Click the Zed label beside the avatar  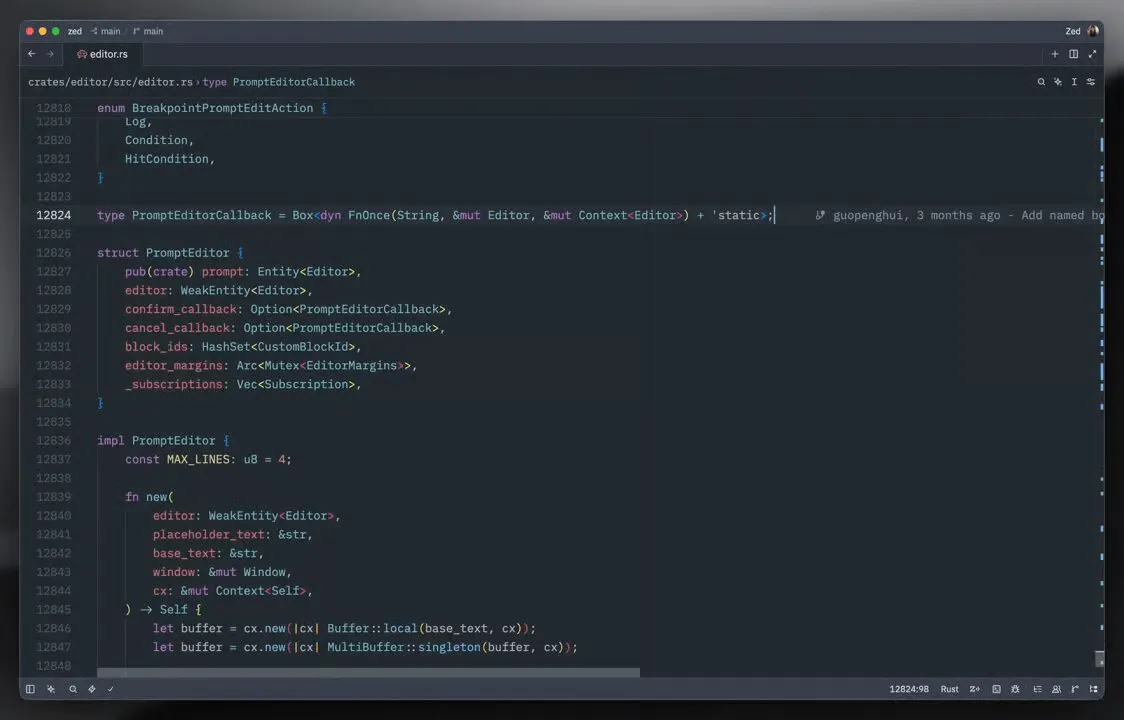click(x=1072, y=31)
